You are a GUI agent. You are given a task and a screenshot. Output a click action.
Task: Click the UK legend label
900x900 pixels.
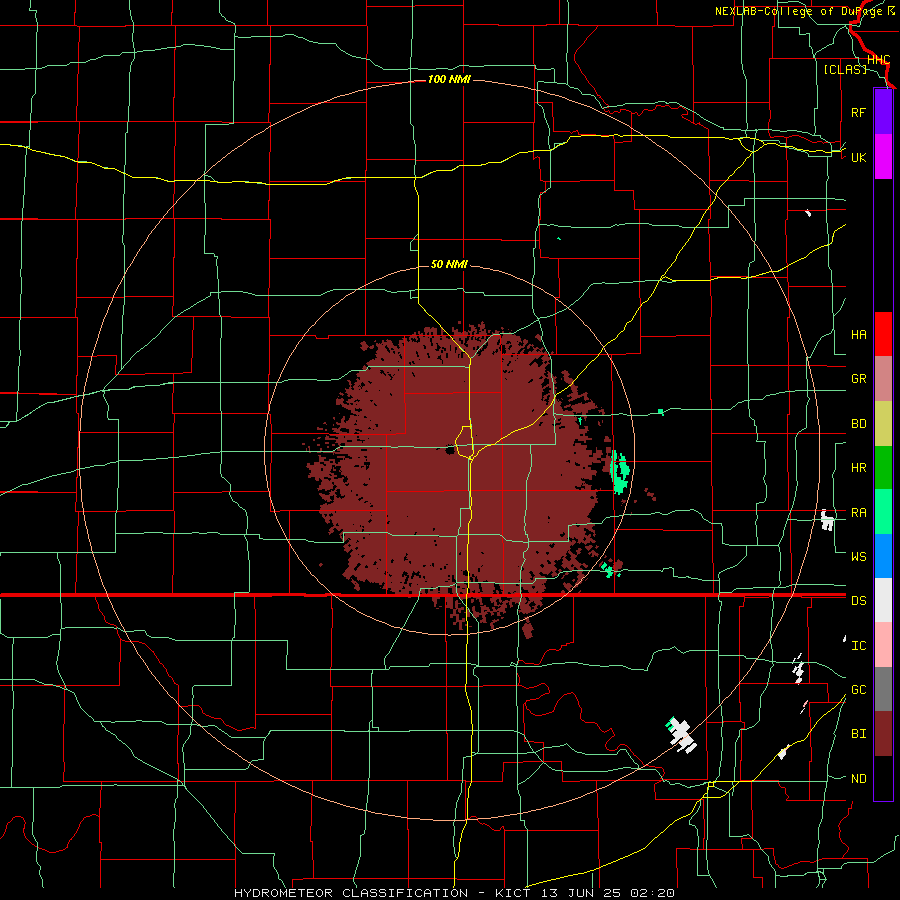858,157
